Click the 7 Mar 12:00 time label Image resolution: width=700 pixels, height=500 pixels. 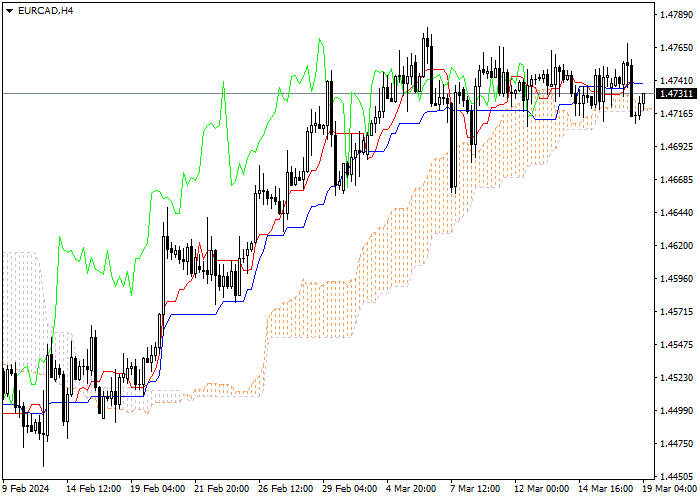pyautogui.click(x=475, y=489)
